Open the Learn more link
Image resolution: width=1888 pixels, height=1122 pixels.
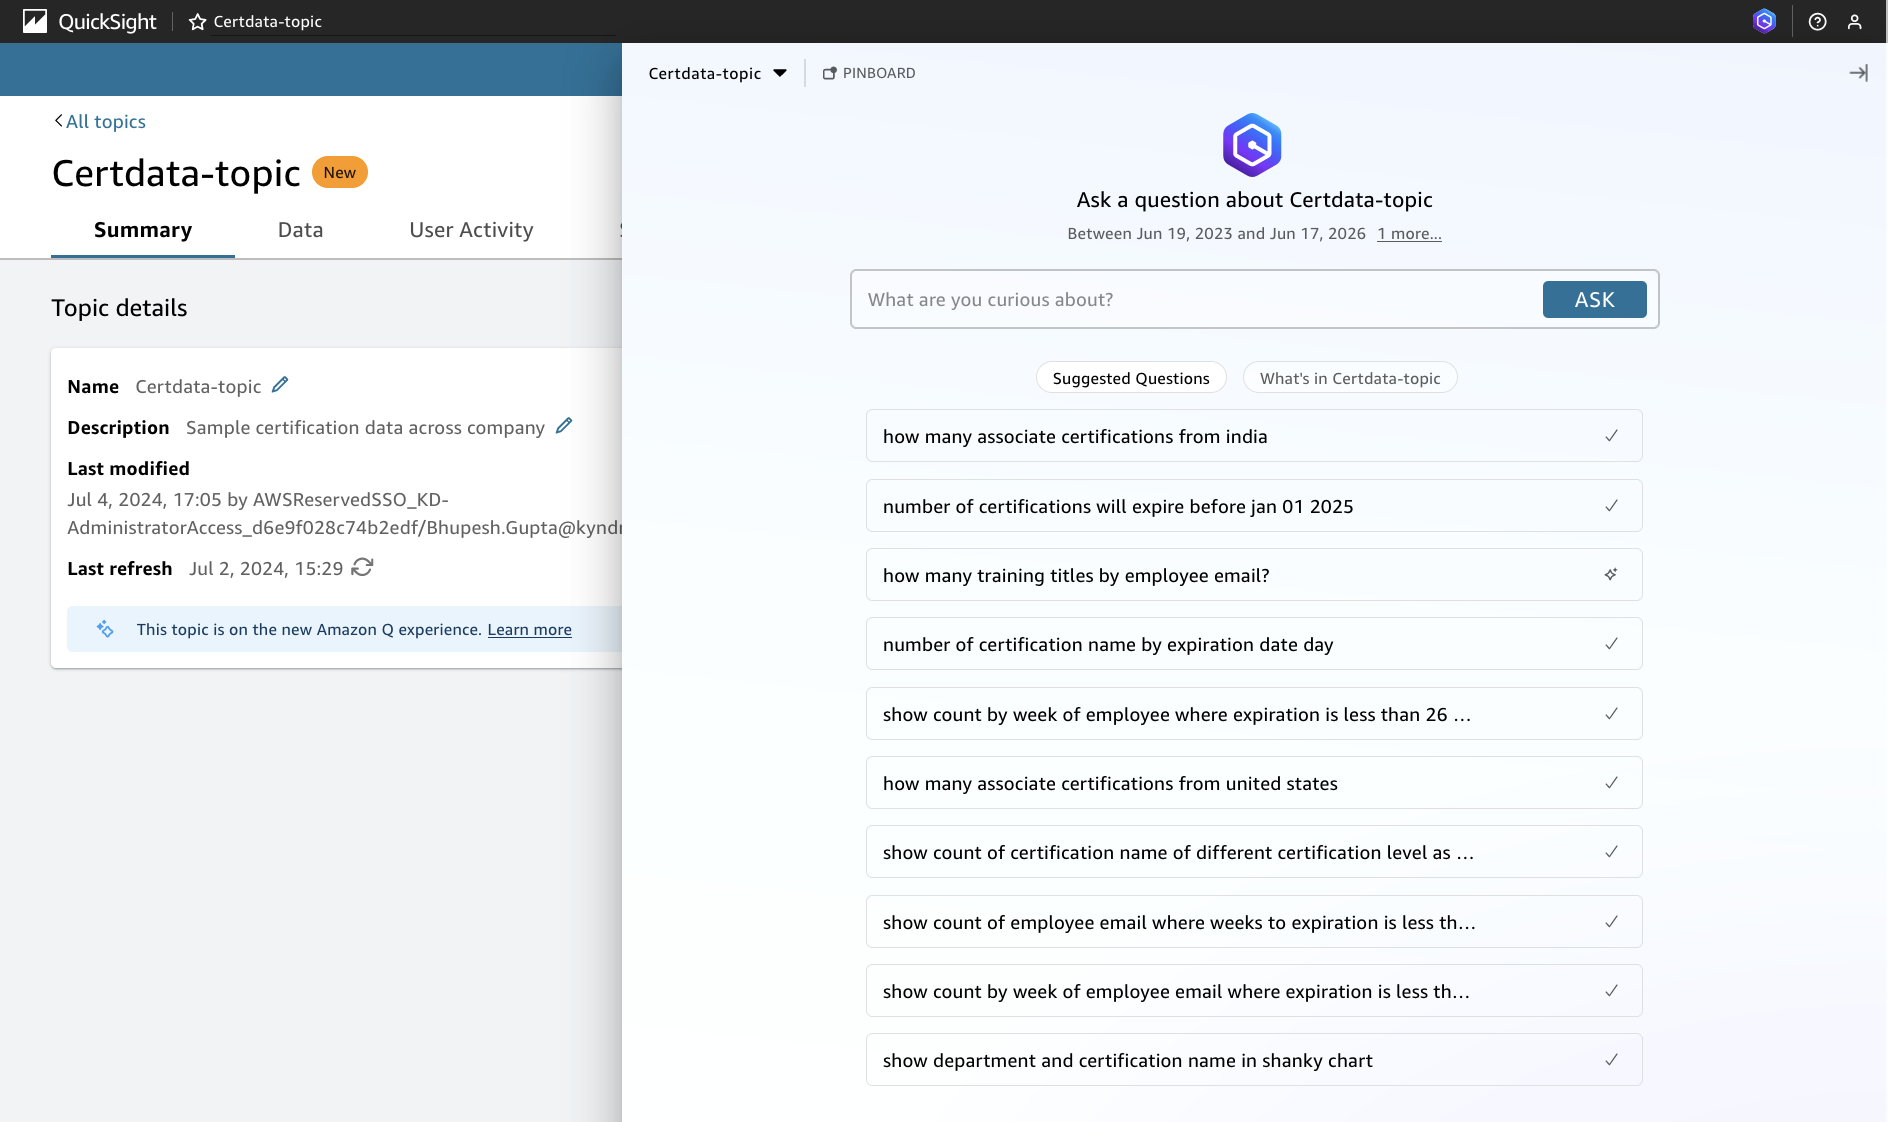tap(529, 629)
